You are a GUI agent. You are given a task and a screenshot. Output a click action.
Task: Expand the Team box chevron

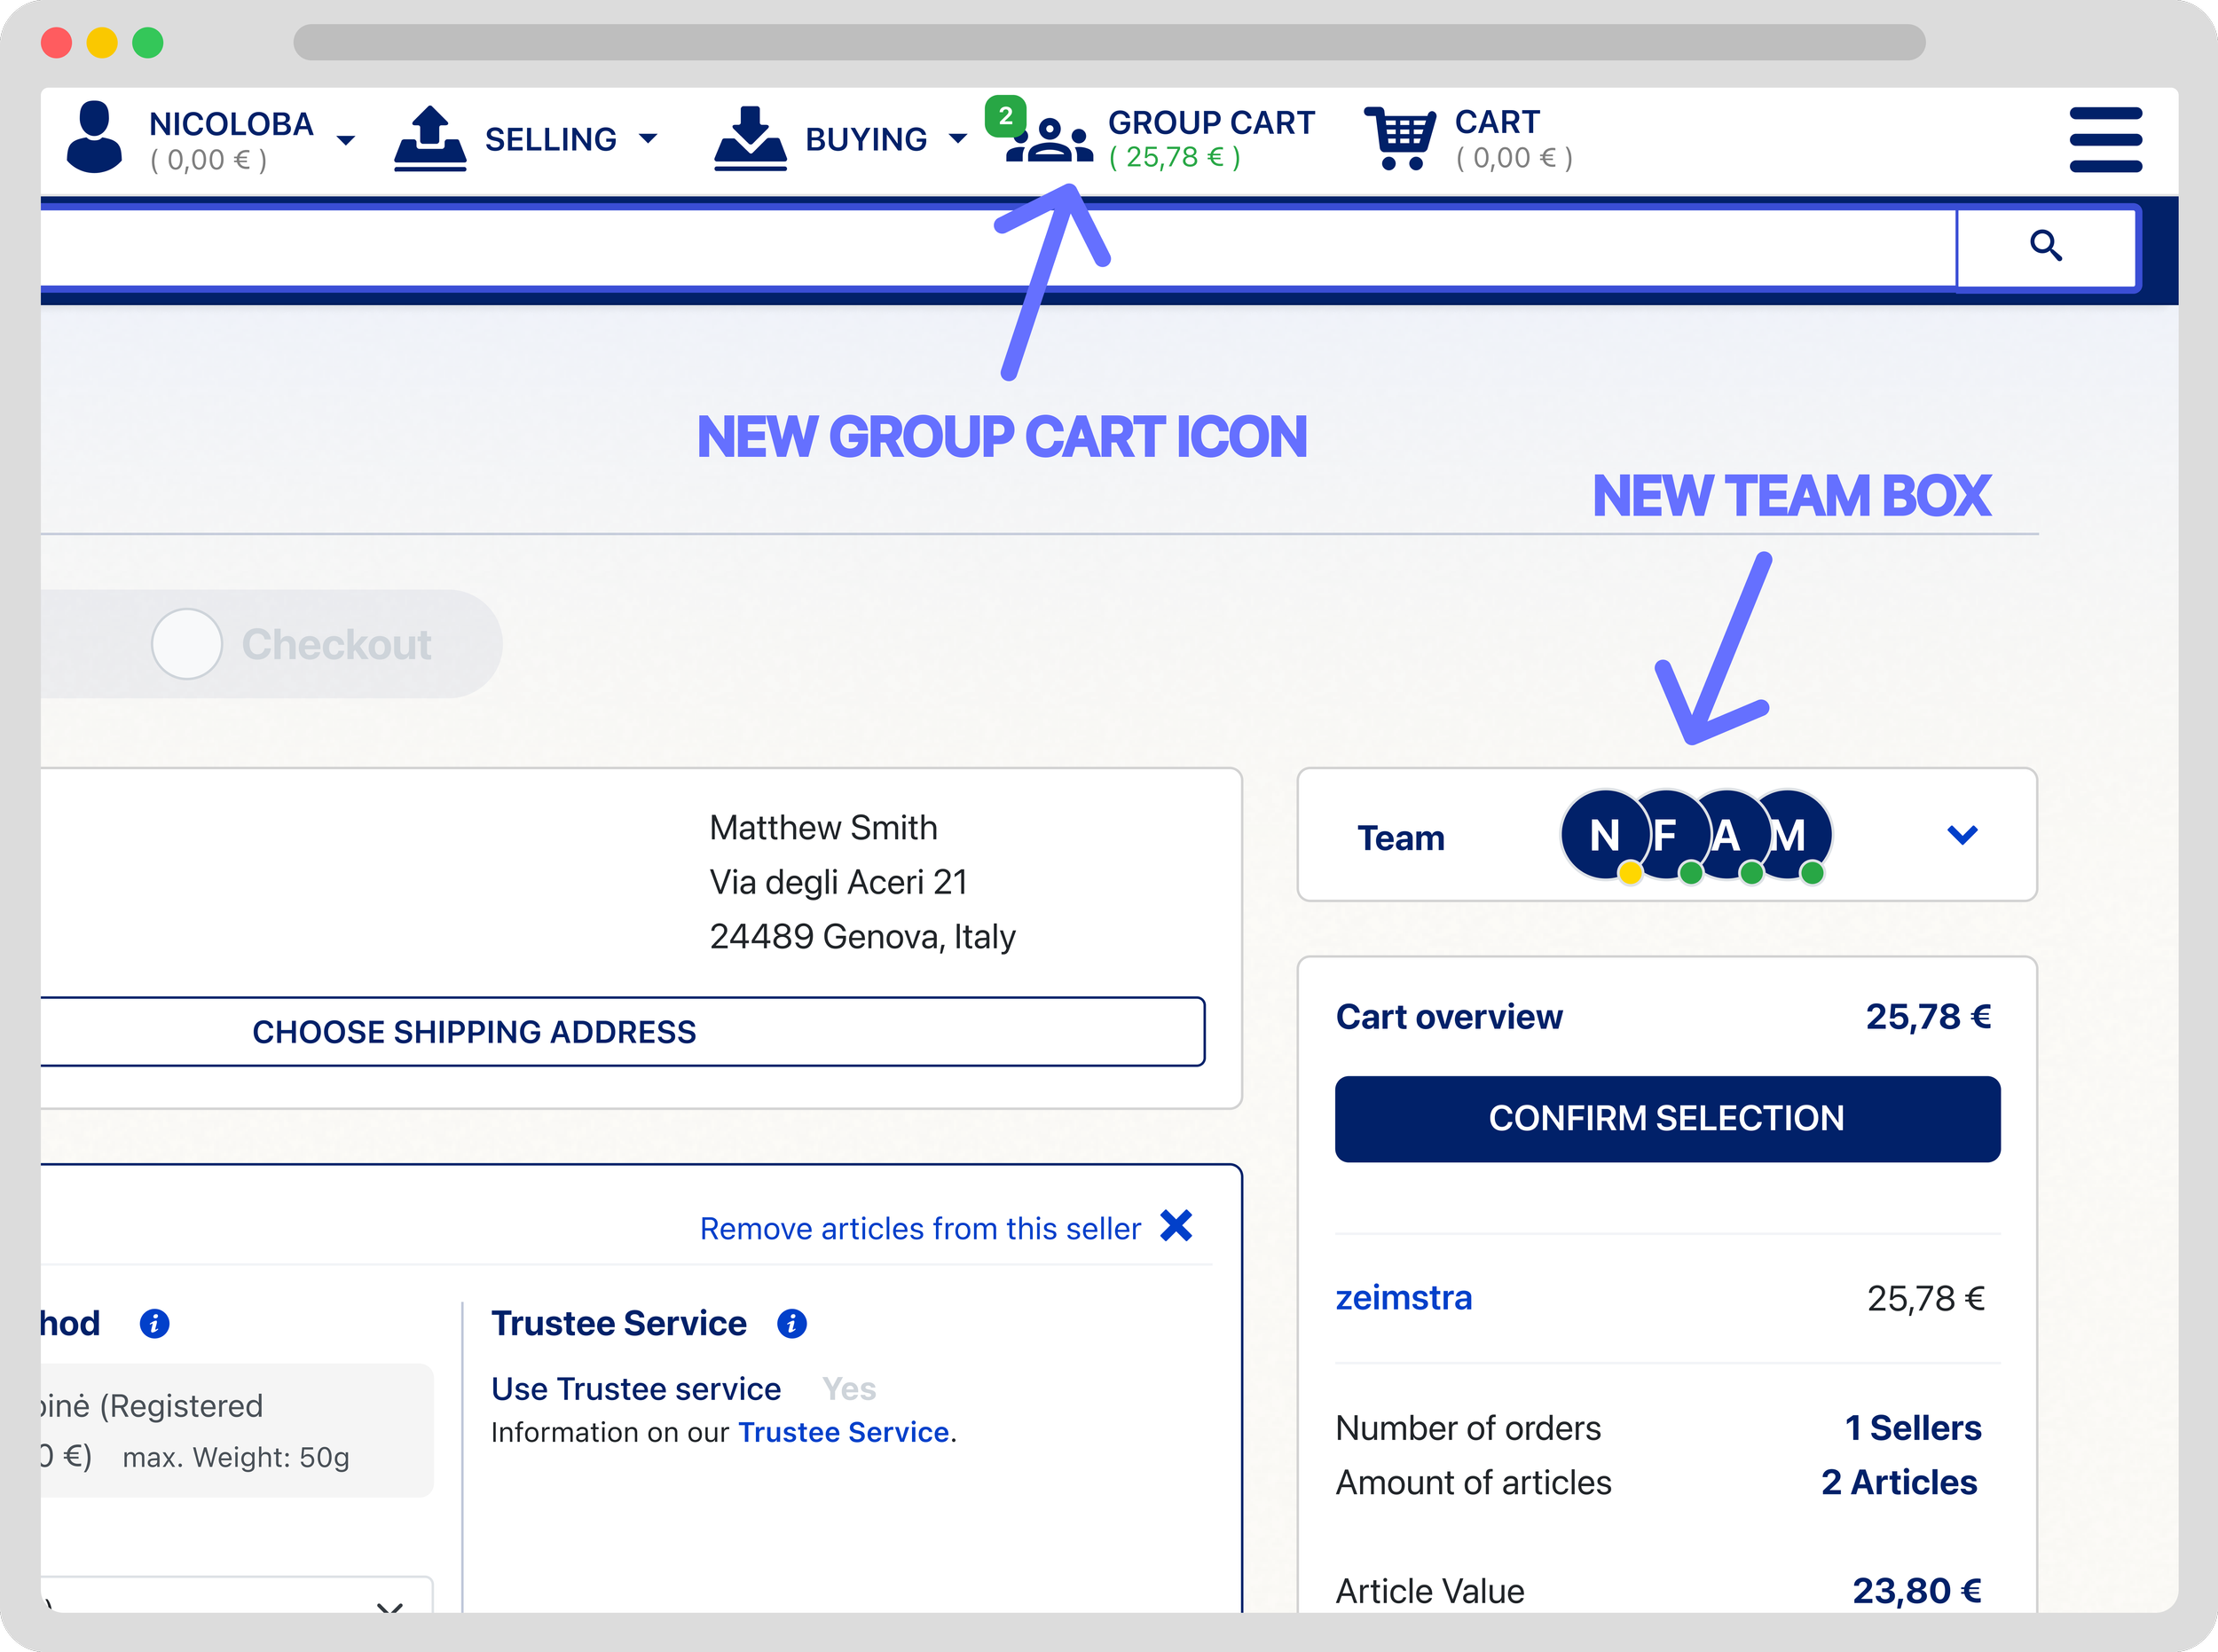1962,835
